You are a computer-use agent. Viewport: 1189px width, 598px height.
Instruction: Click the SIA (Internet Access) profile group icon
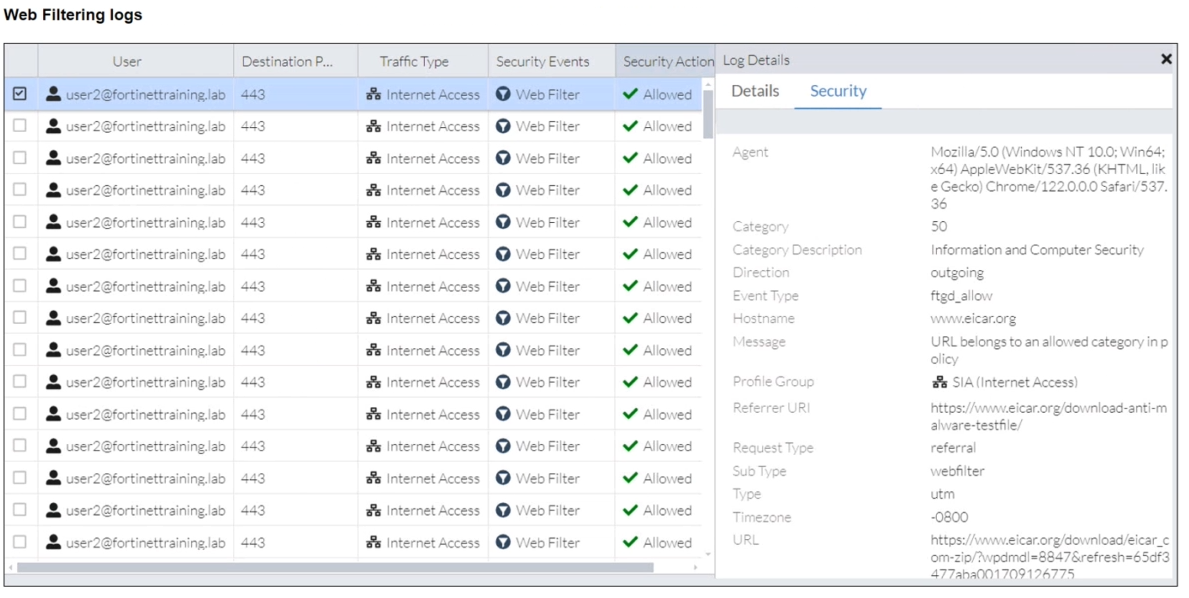pos(939,382)
